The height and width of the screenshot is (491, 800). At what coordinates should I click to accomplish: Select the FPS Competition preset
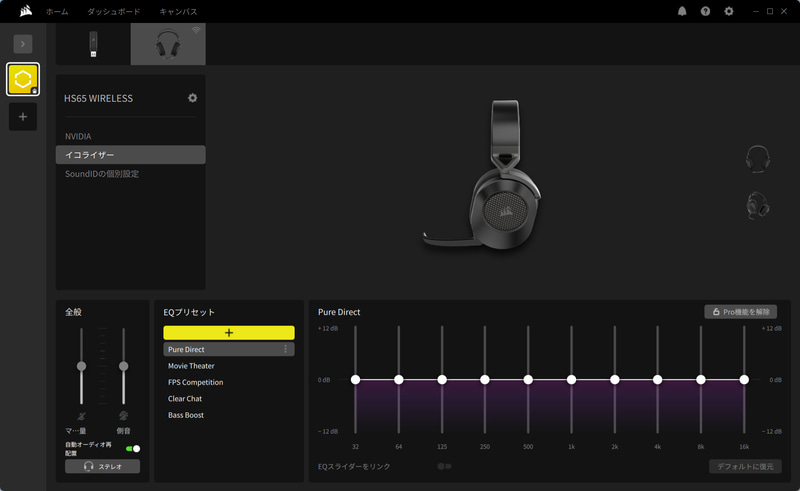[x=229, y=382]
